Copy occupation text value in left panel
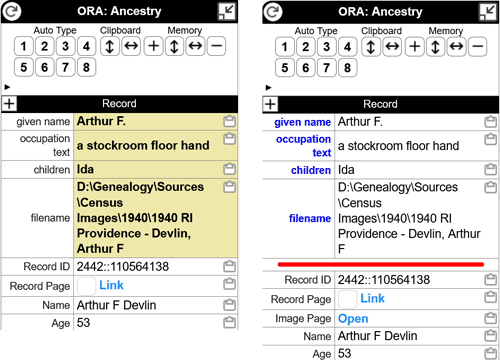 coord(229,138)
